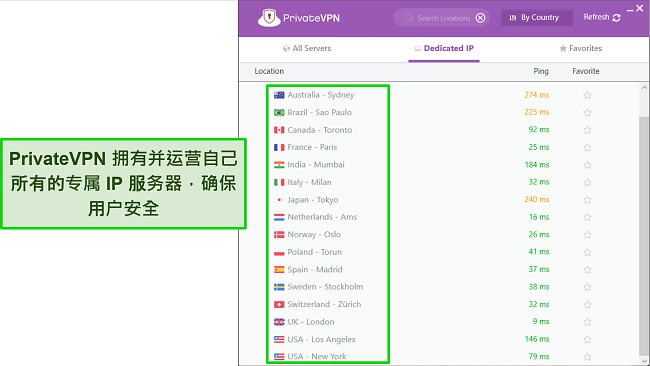Star the Spain - Madrid server

587,269
